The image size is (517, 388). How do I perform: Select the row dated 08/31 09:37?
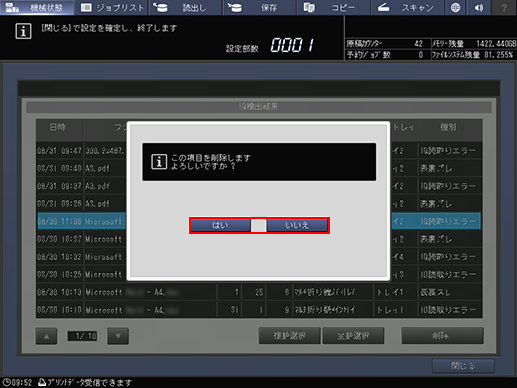tap(259, 186)
